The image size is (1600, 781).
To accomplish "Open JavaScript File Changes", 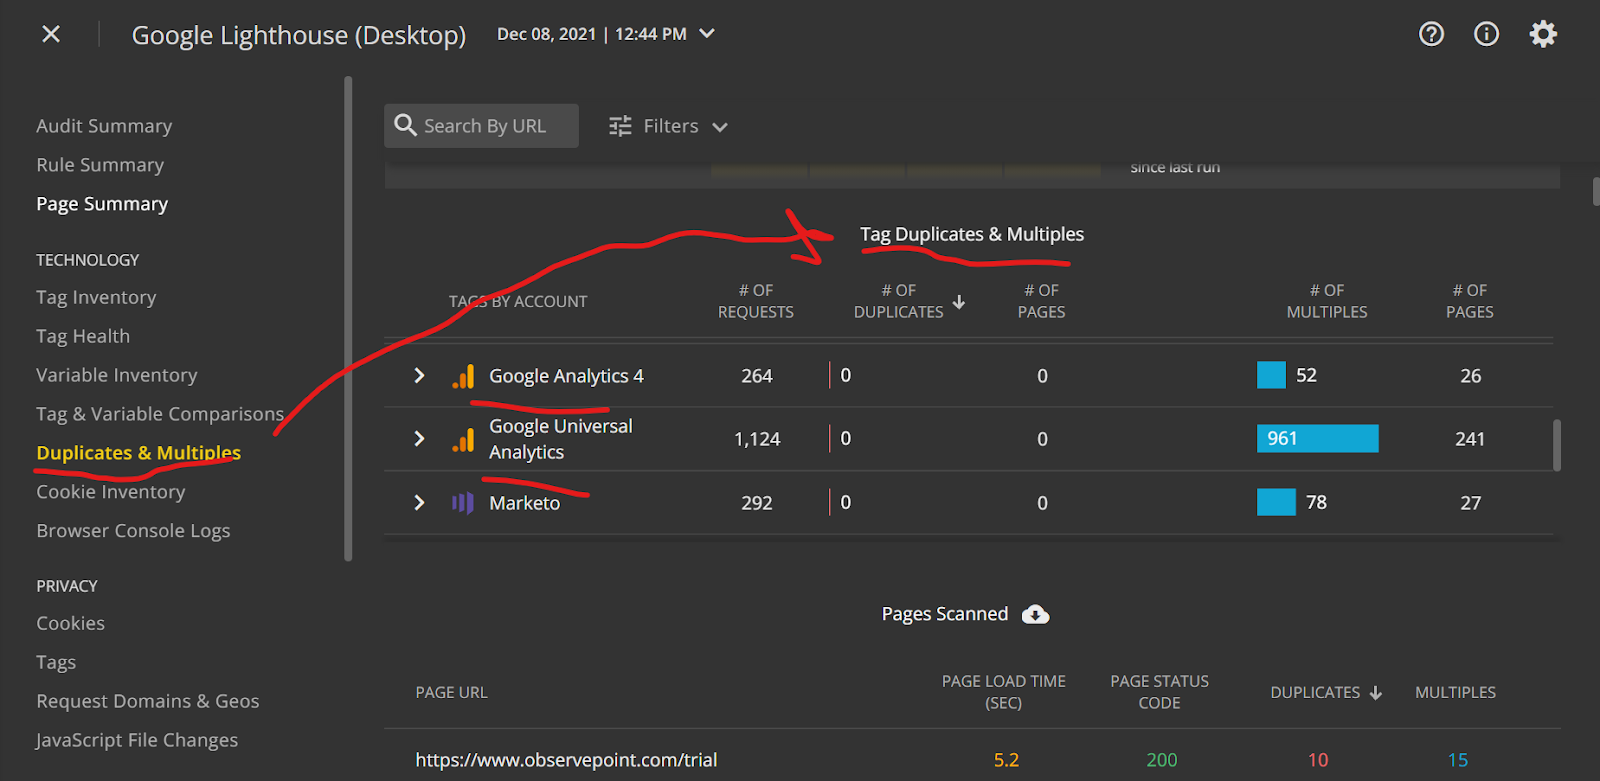I will (137, 740).
